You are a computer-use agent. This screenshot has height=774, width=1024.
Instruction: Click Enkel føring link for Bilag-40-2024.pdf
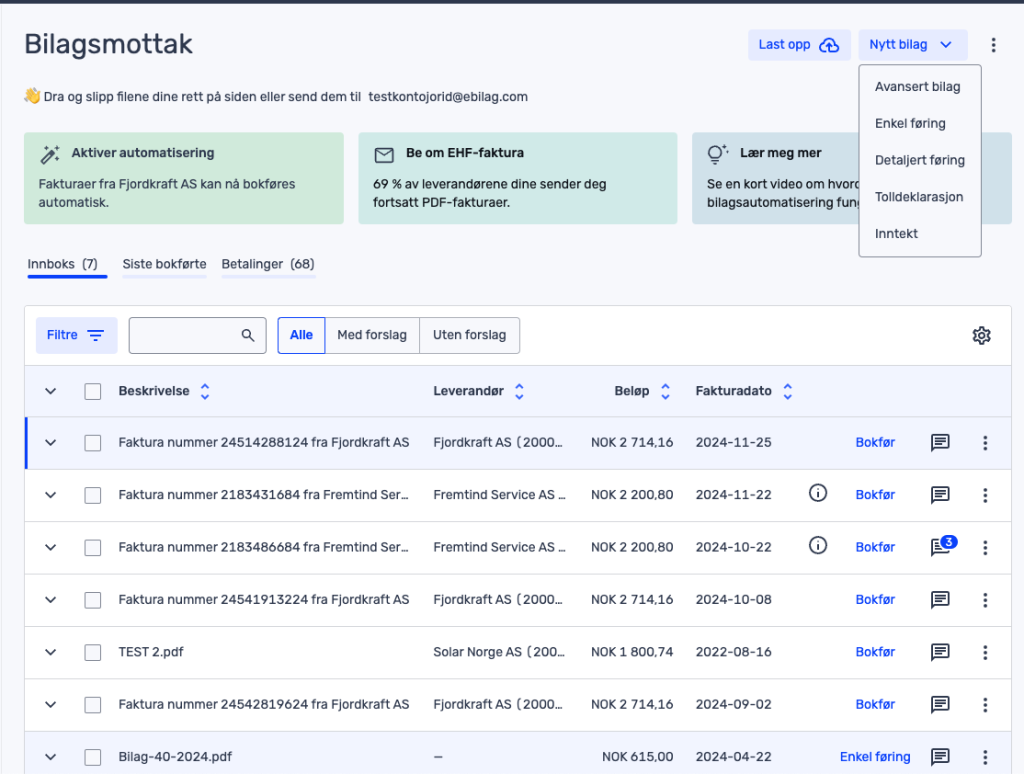click(874, 756)
